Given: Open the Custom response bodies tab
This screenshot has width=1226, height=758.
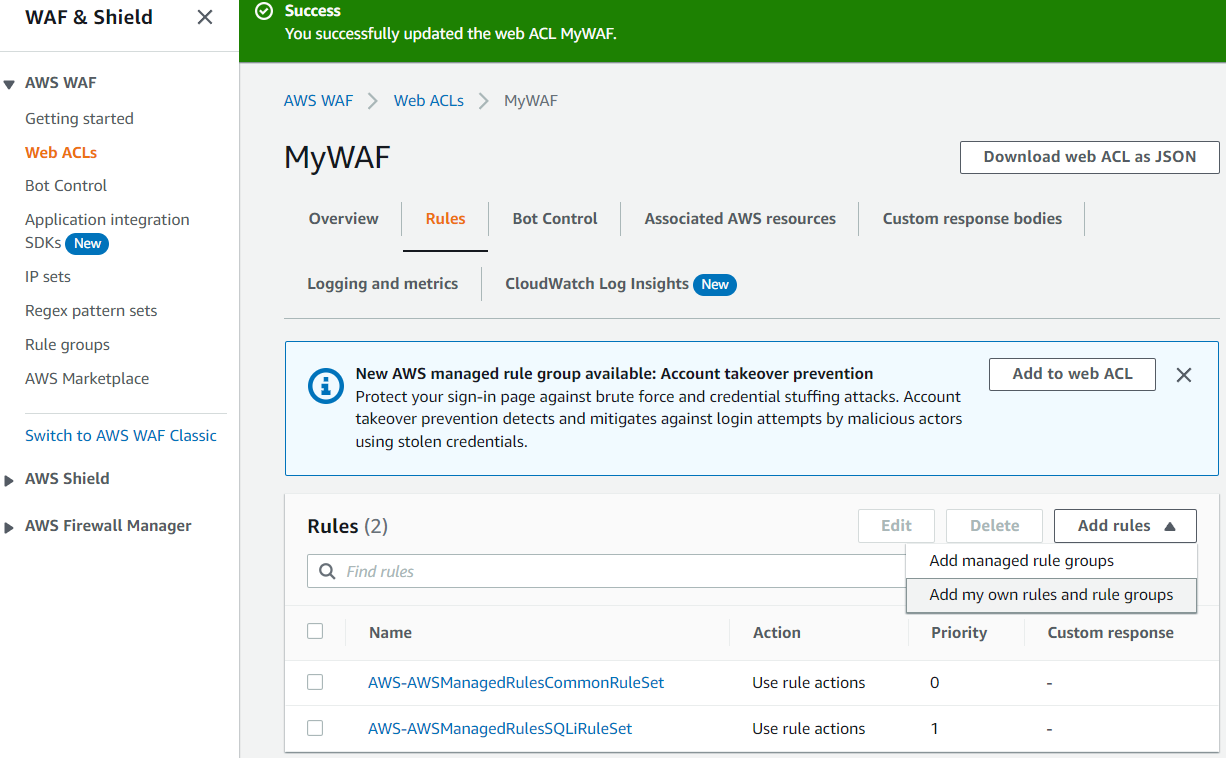Looking at the screenshot, I should 972,219.
